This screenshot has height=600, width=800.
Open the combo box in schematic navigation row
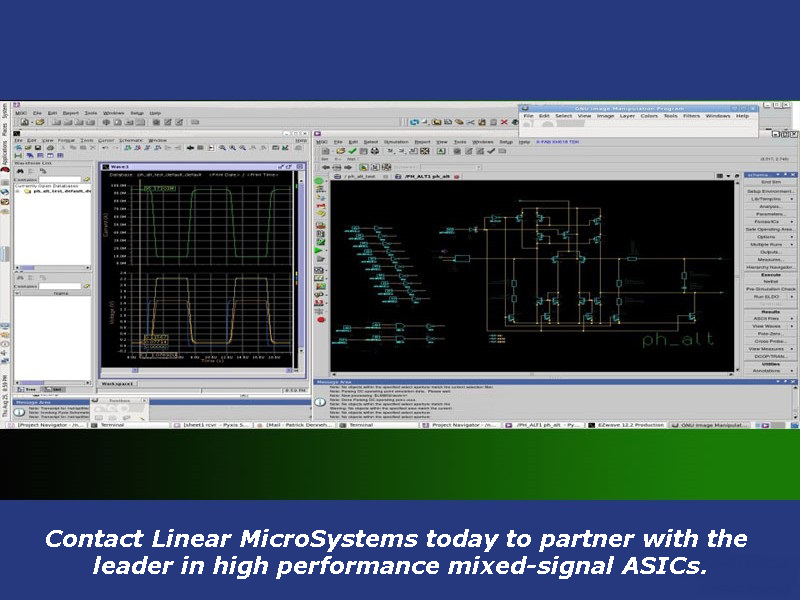450,167
